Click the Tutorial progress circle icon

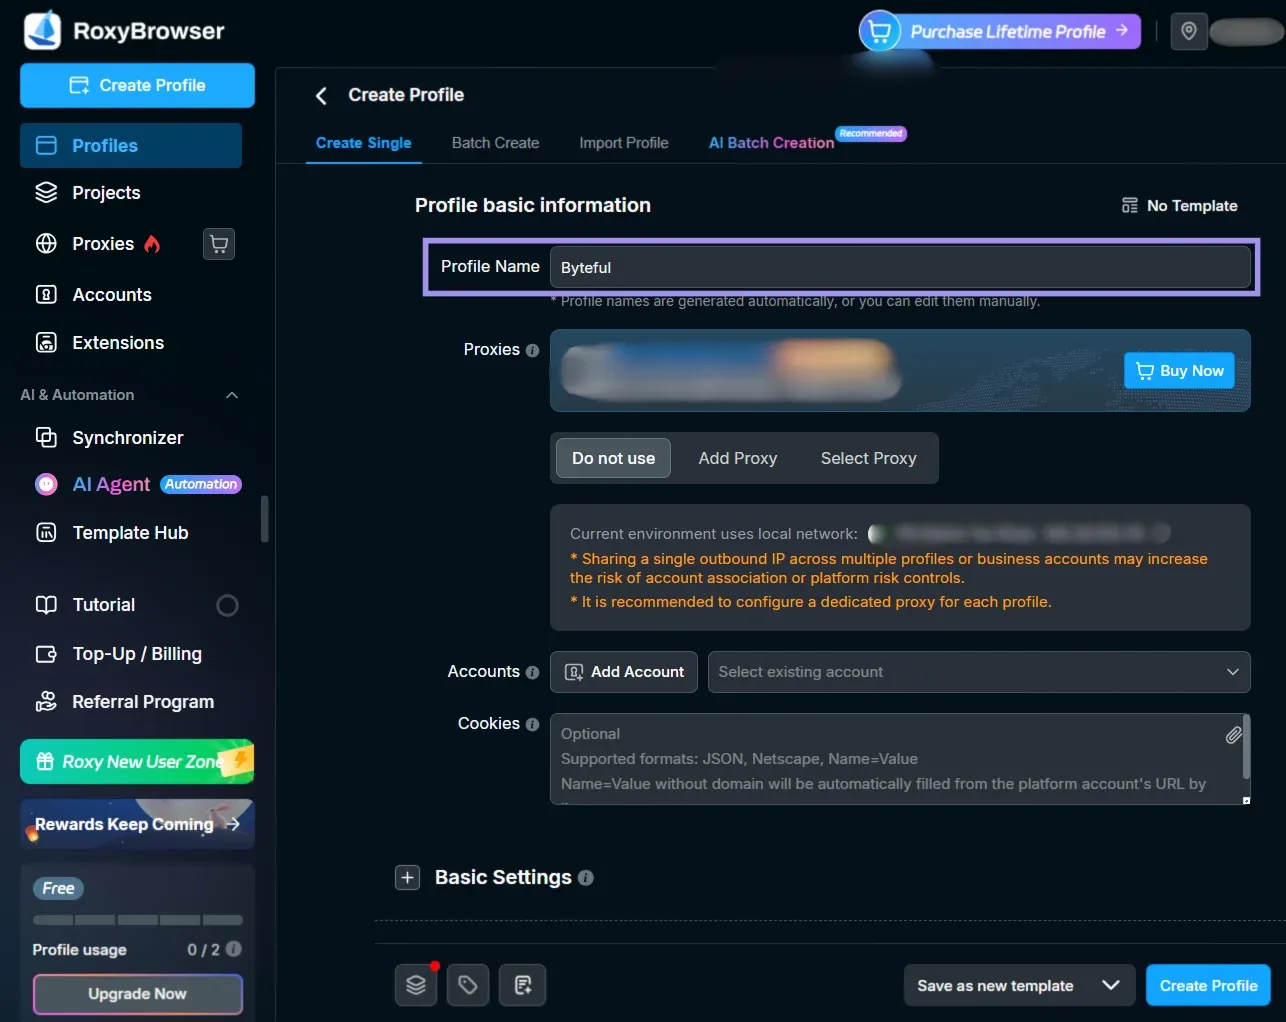point(227,605)
